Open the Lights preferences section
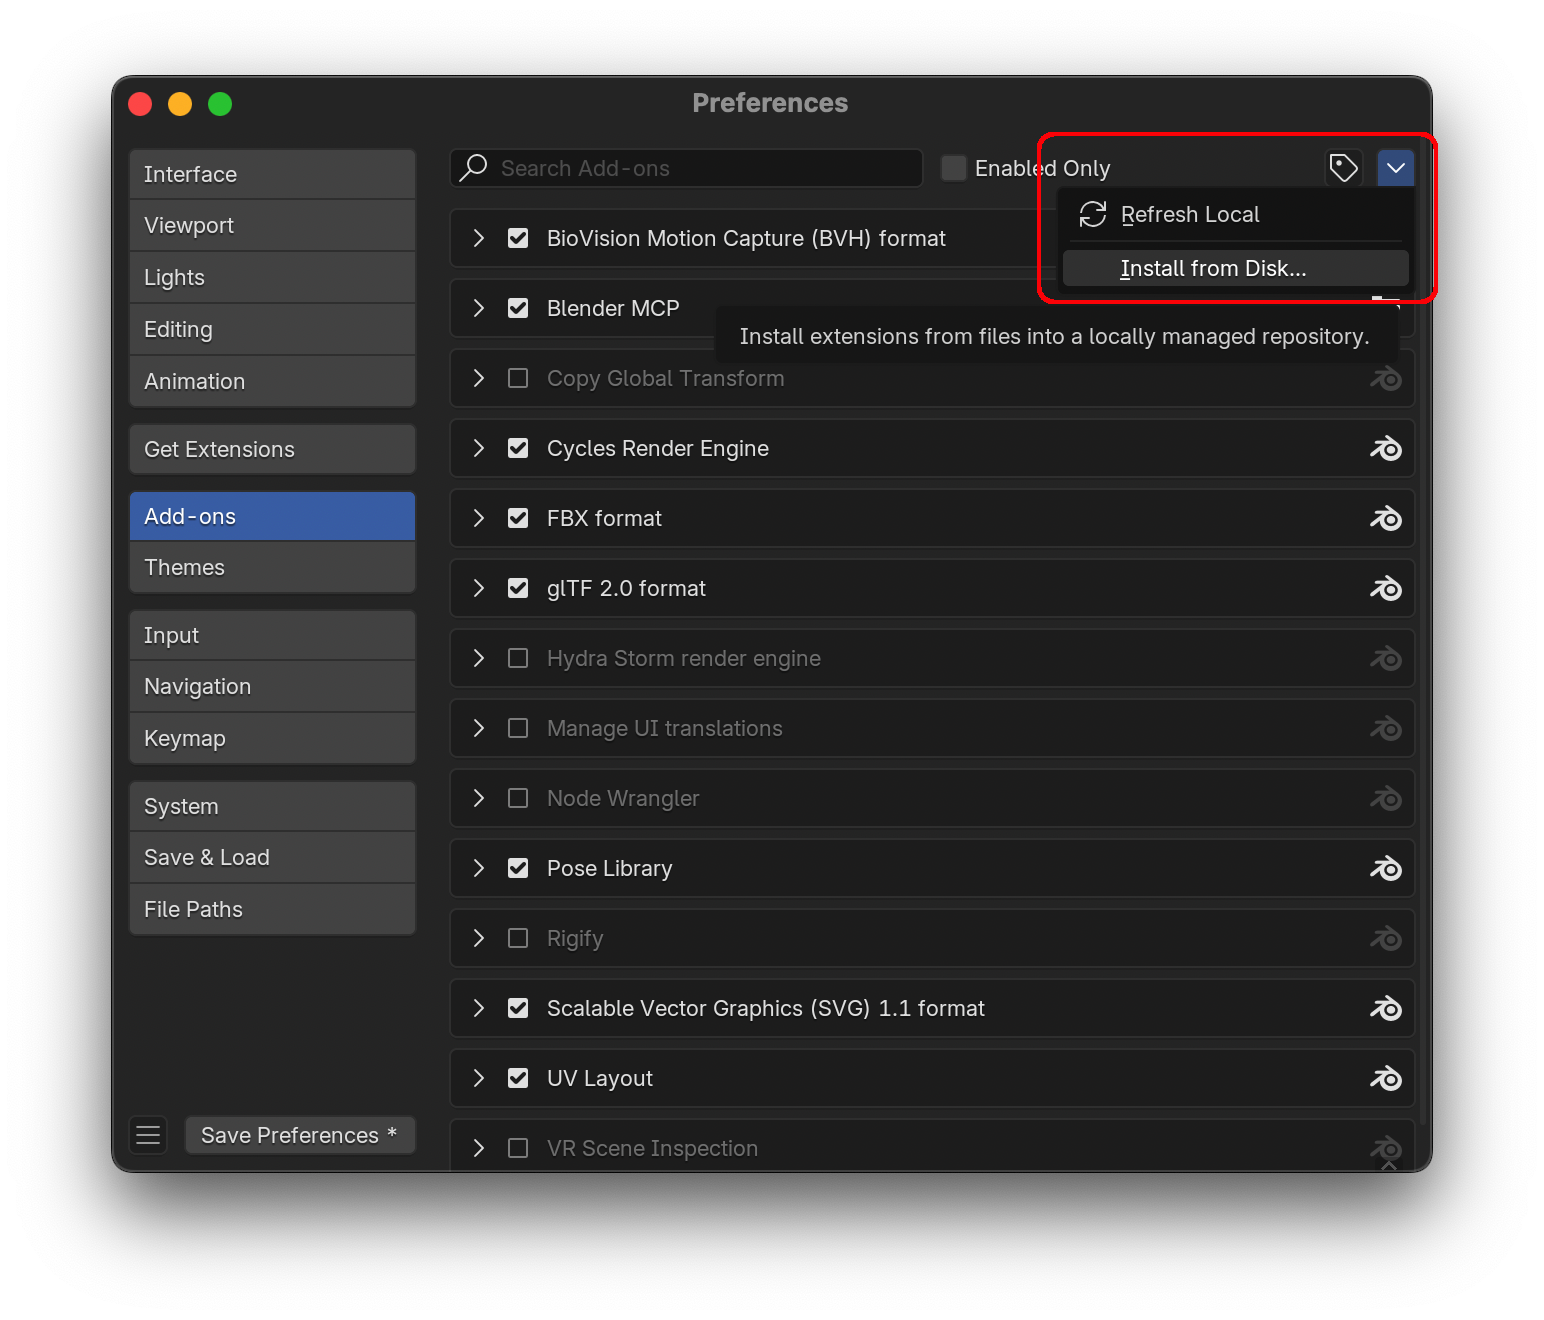The image size is (1544, 1320). click(x=272, y=277)
